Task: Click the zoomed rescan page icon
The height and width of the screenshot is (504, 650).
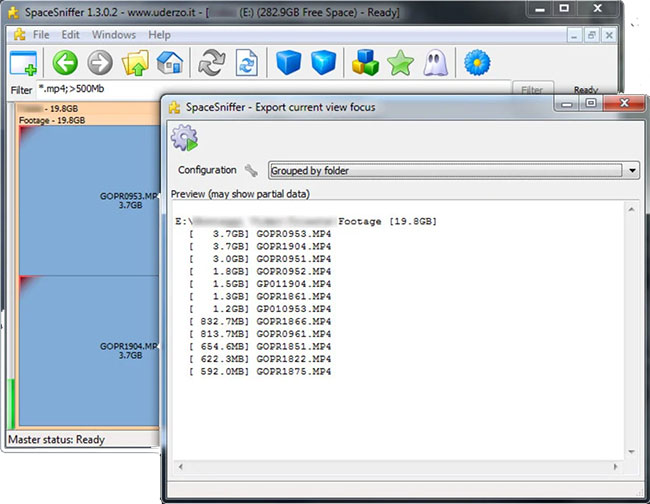Action: [x=247, y=63]
